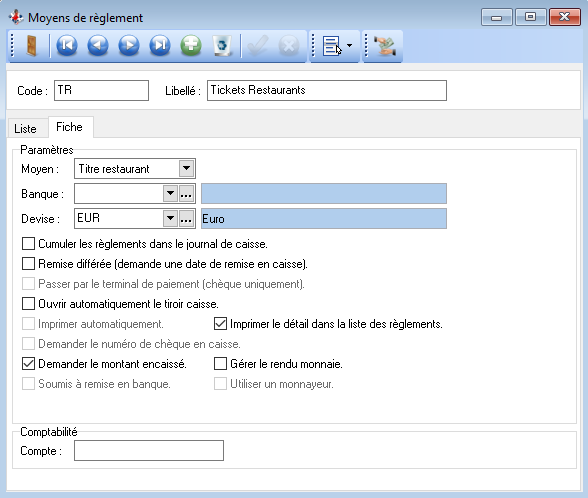Click the ellipsis button next to Banque
Screen dimensions: 588x498
(x=186, y=194)
